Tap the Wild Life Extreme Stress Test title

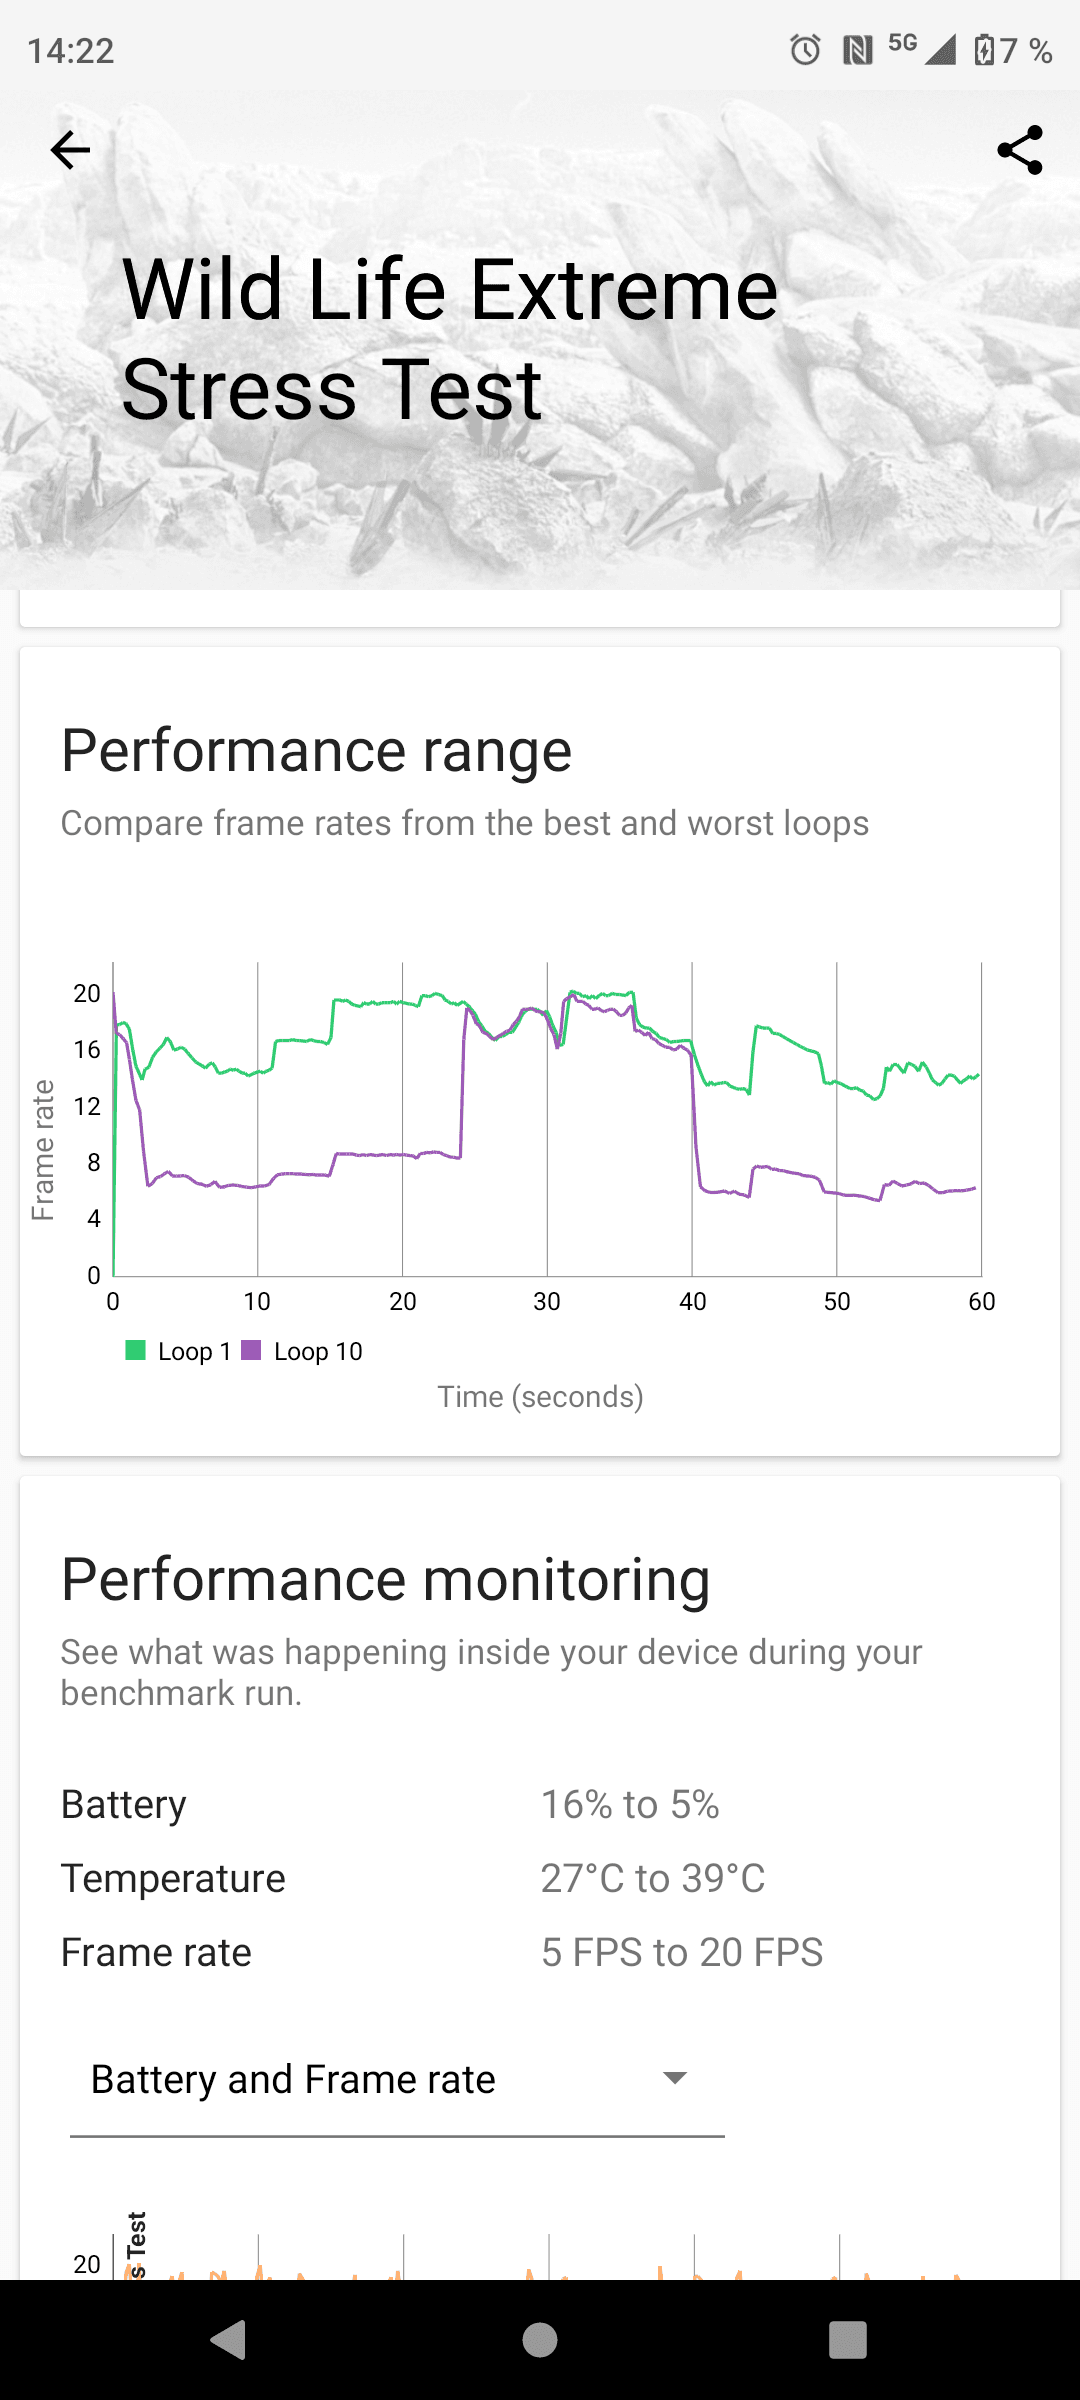(450, 339)
